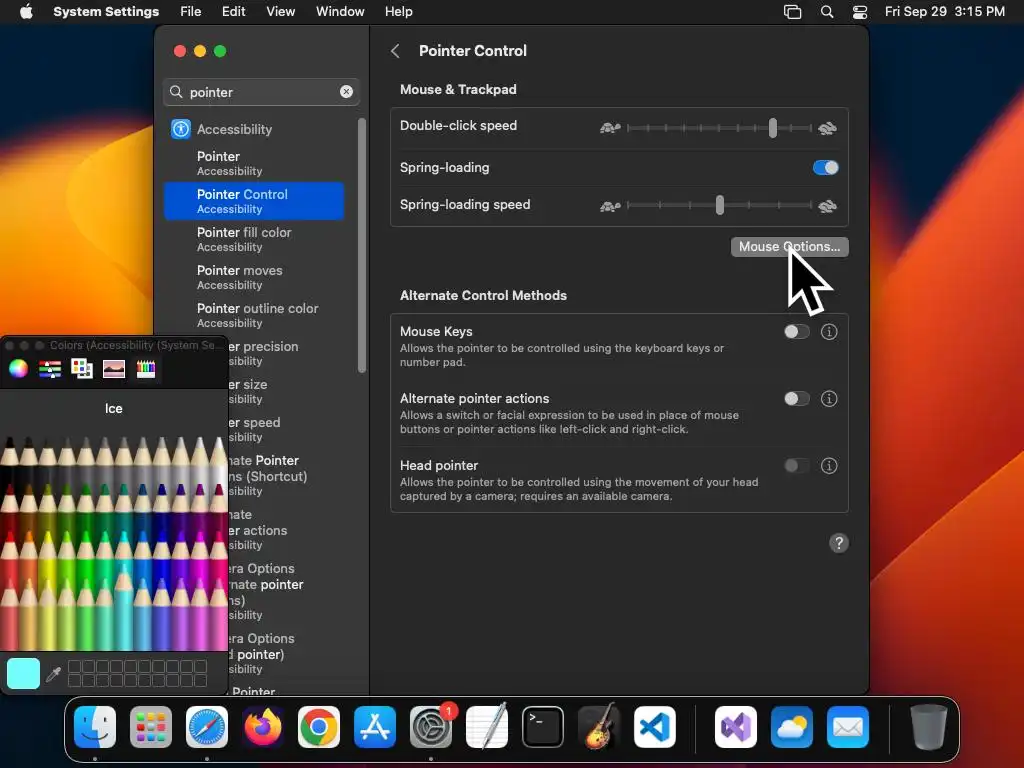This screenshot has width=1024, height=768.
Task: Launch Google Chrome from the Dock
Action: coord(319,727)
